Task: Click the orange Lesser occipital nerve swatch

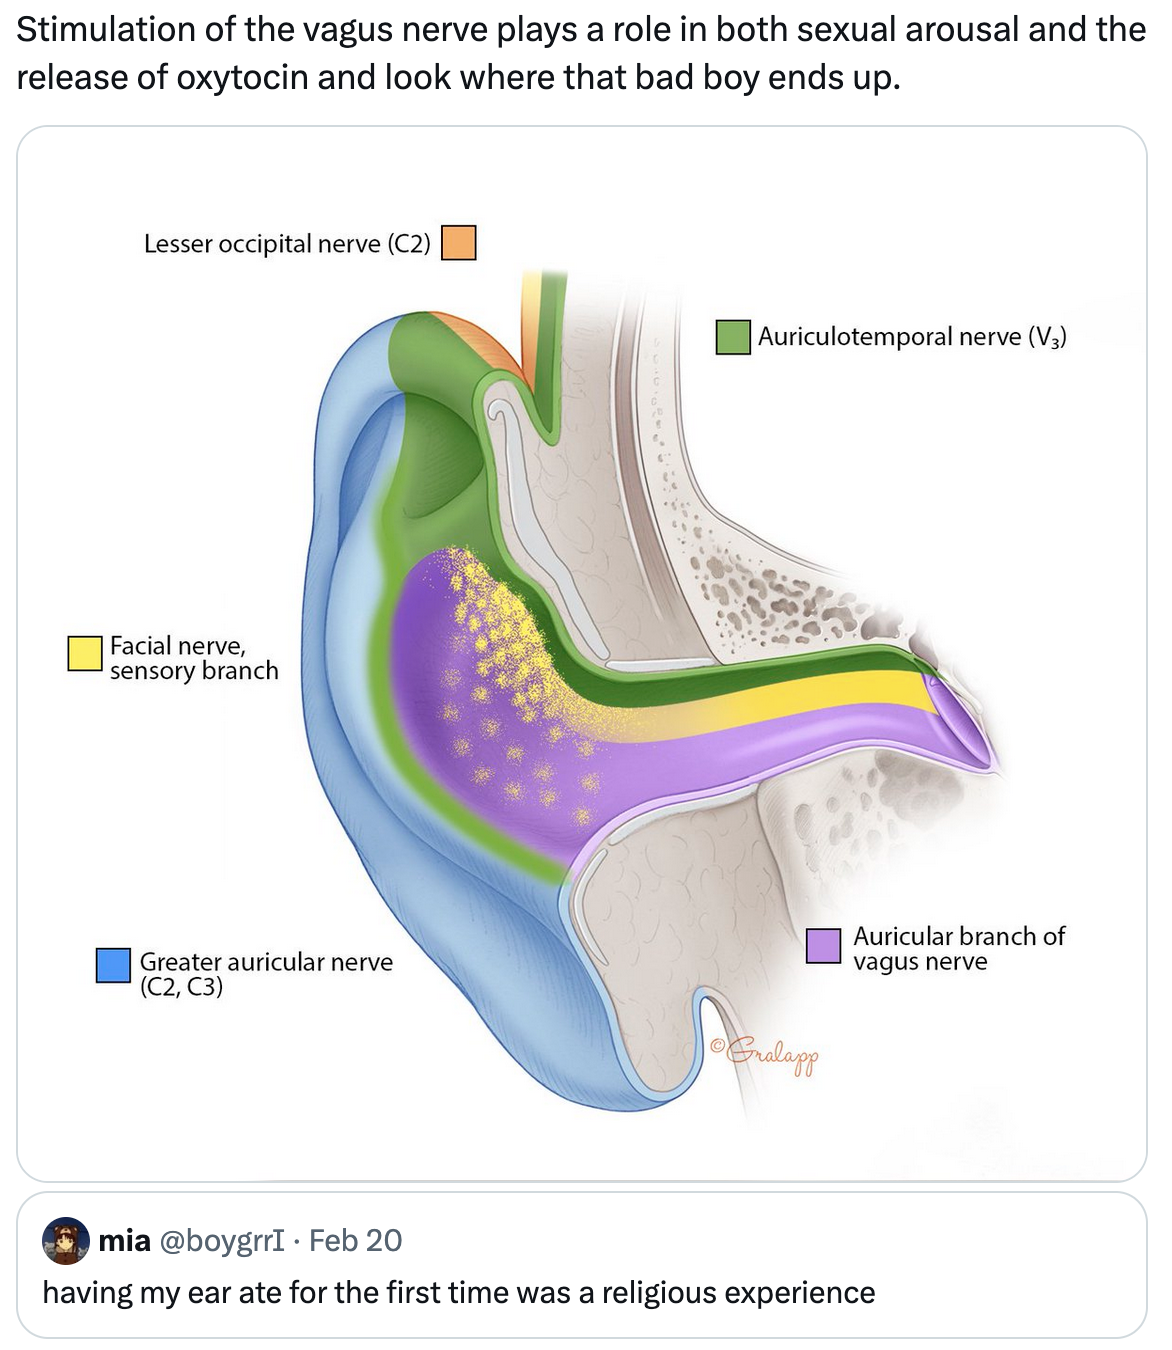Action: (x=459, y=243)
